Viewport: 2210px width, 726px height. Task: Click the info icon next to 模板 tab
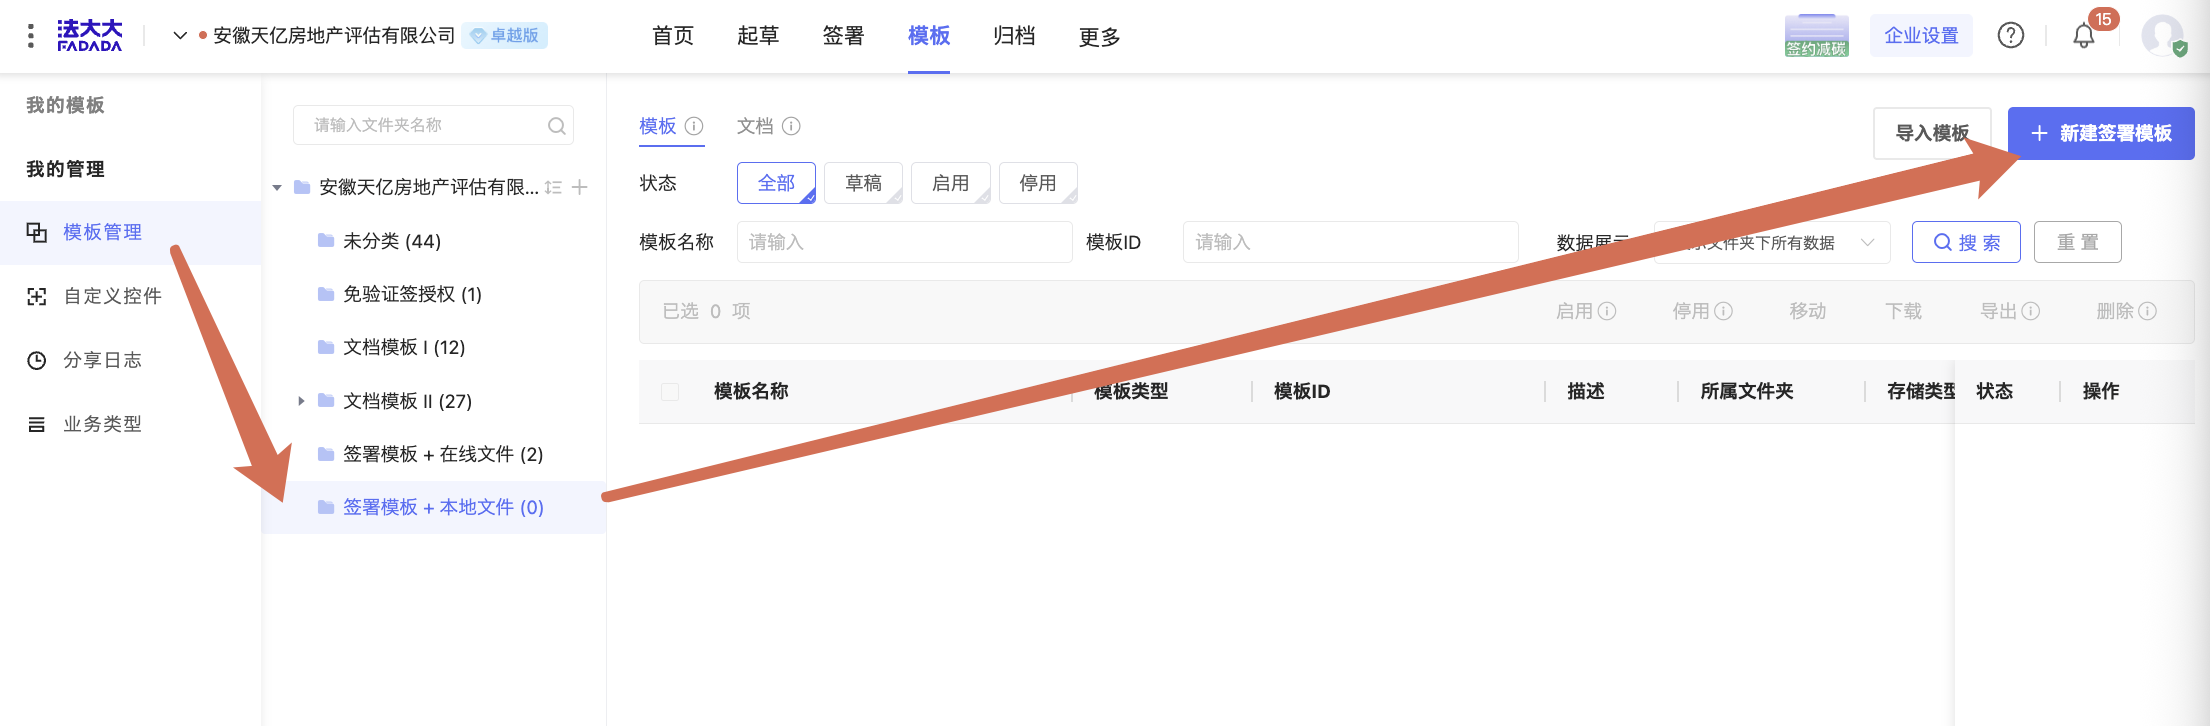point(694,126)
